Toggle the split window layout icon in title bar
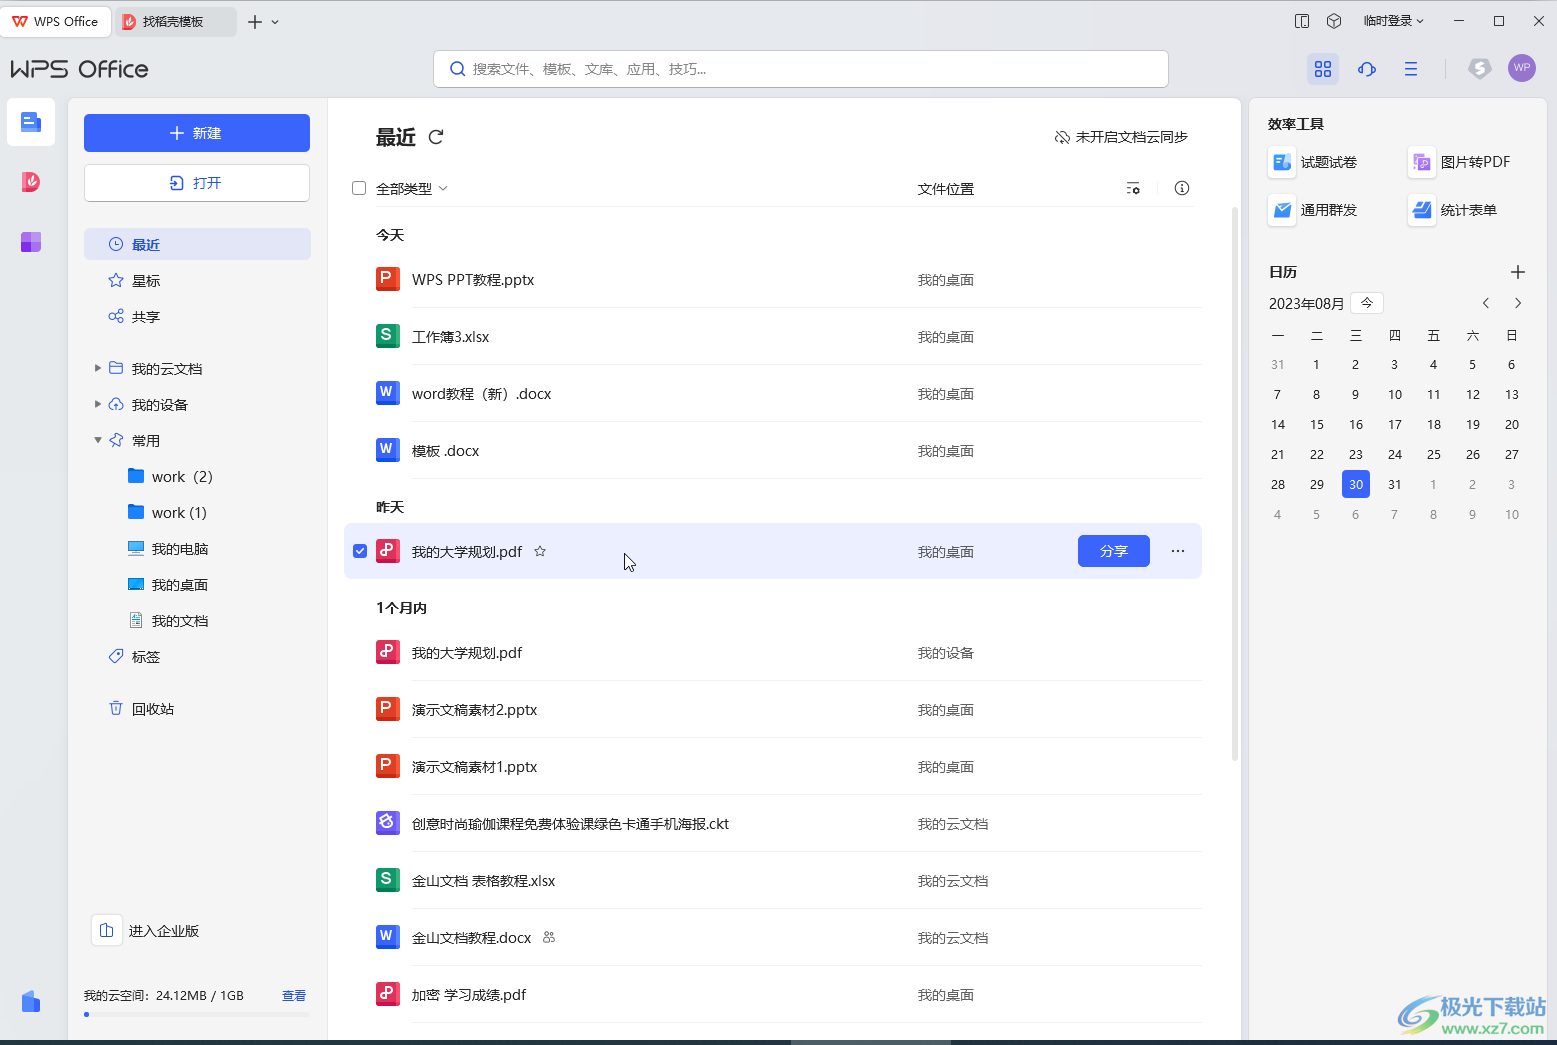1557x1045 pixels. coord(1302,21)
